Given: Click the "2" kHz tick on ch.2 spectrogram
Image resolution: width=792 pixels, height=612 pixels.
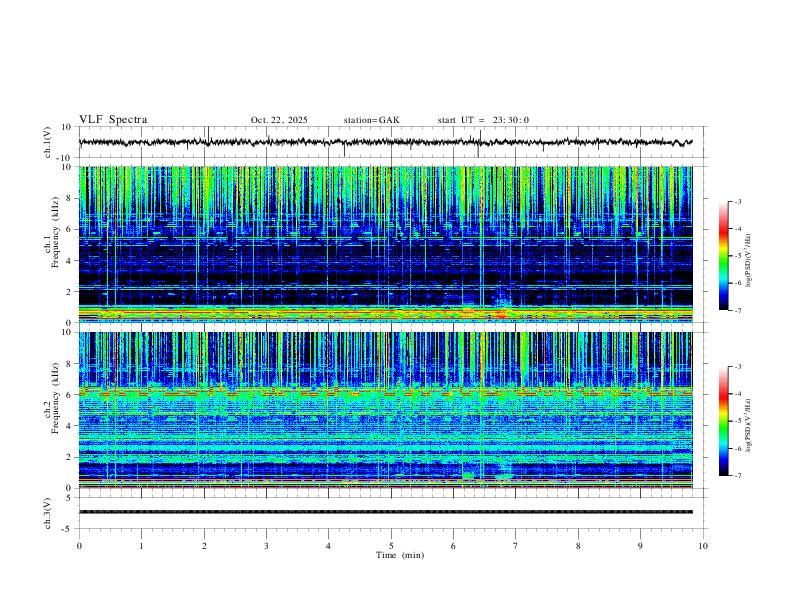Looking at the screenshot, I should (x=69, y=457).
